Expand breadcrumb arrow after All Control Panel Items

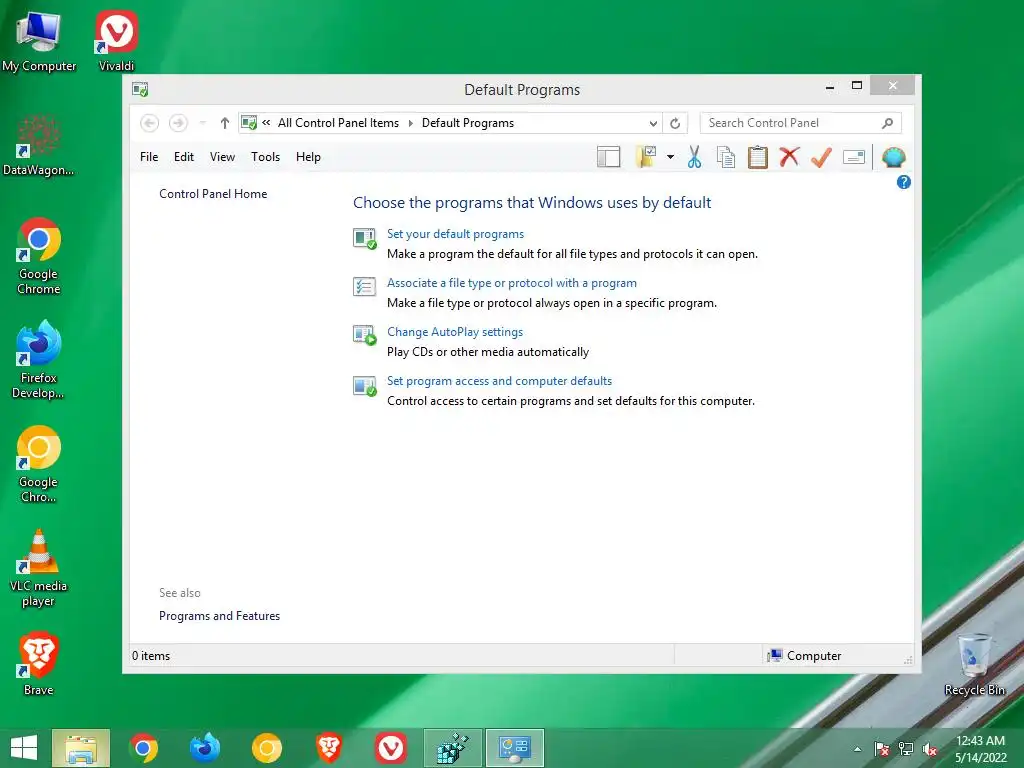[x=411, y=123]
